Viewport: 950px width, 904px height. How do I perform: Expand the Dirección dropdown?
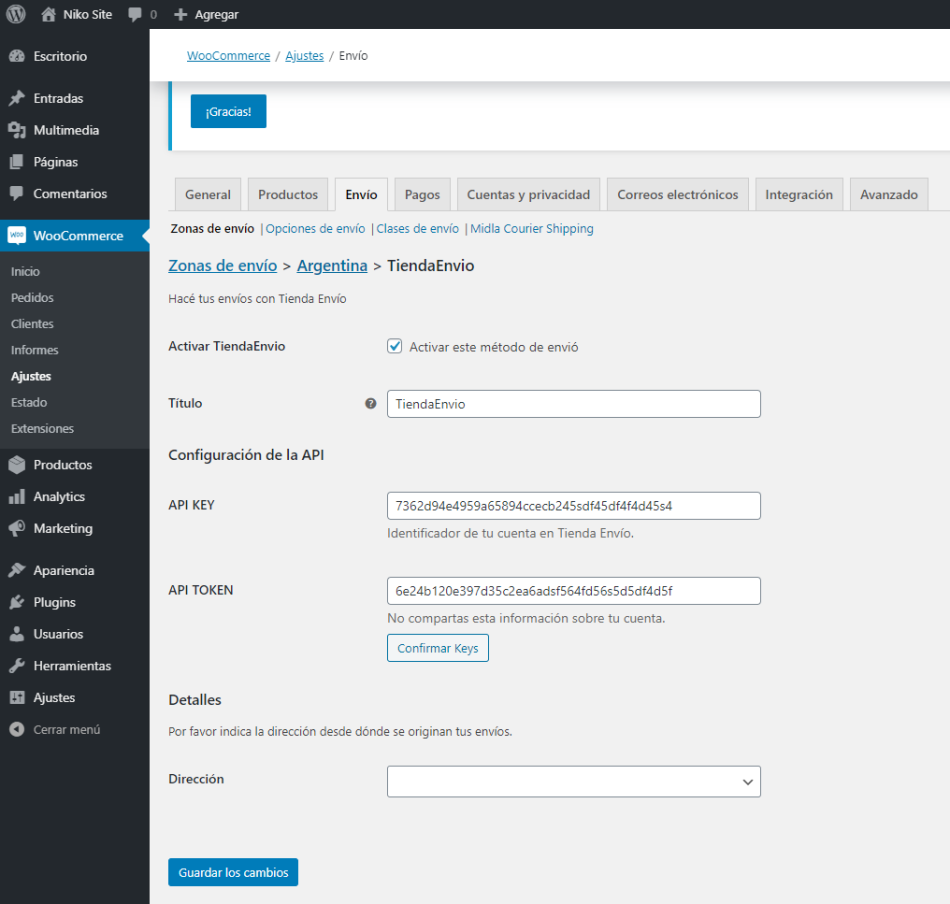(573, 781)
